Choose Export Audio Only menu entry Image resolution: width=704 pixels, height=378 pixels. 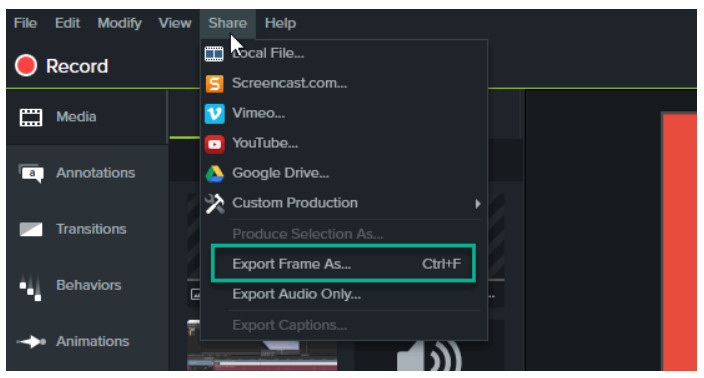(343, 294)
